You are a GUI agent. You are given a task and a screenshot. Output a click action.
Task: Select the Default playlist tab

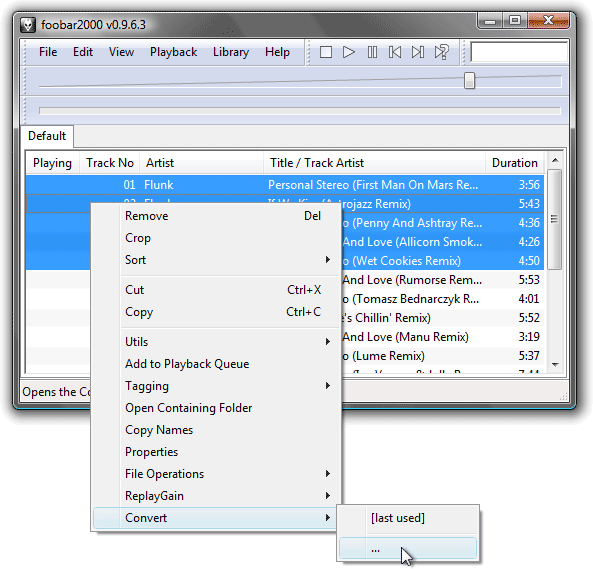[47, 136]
